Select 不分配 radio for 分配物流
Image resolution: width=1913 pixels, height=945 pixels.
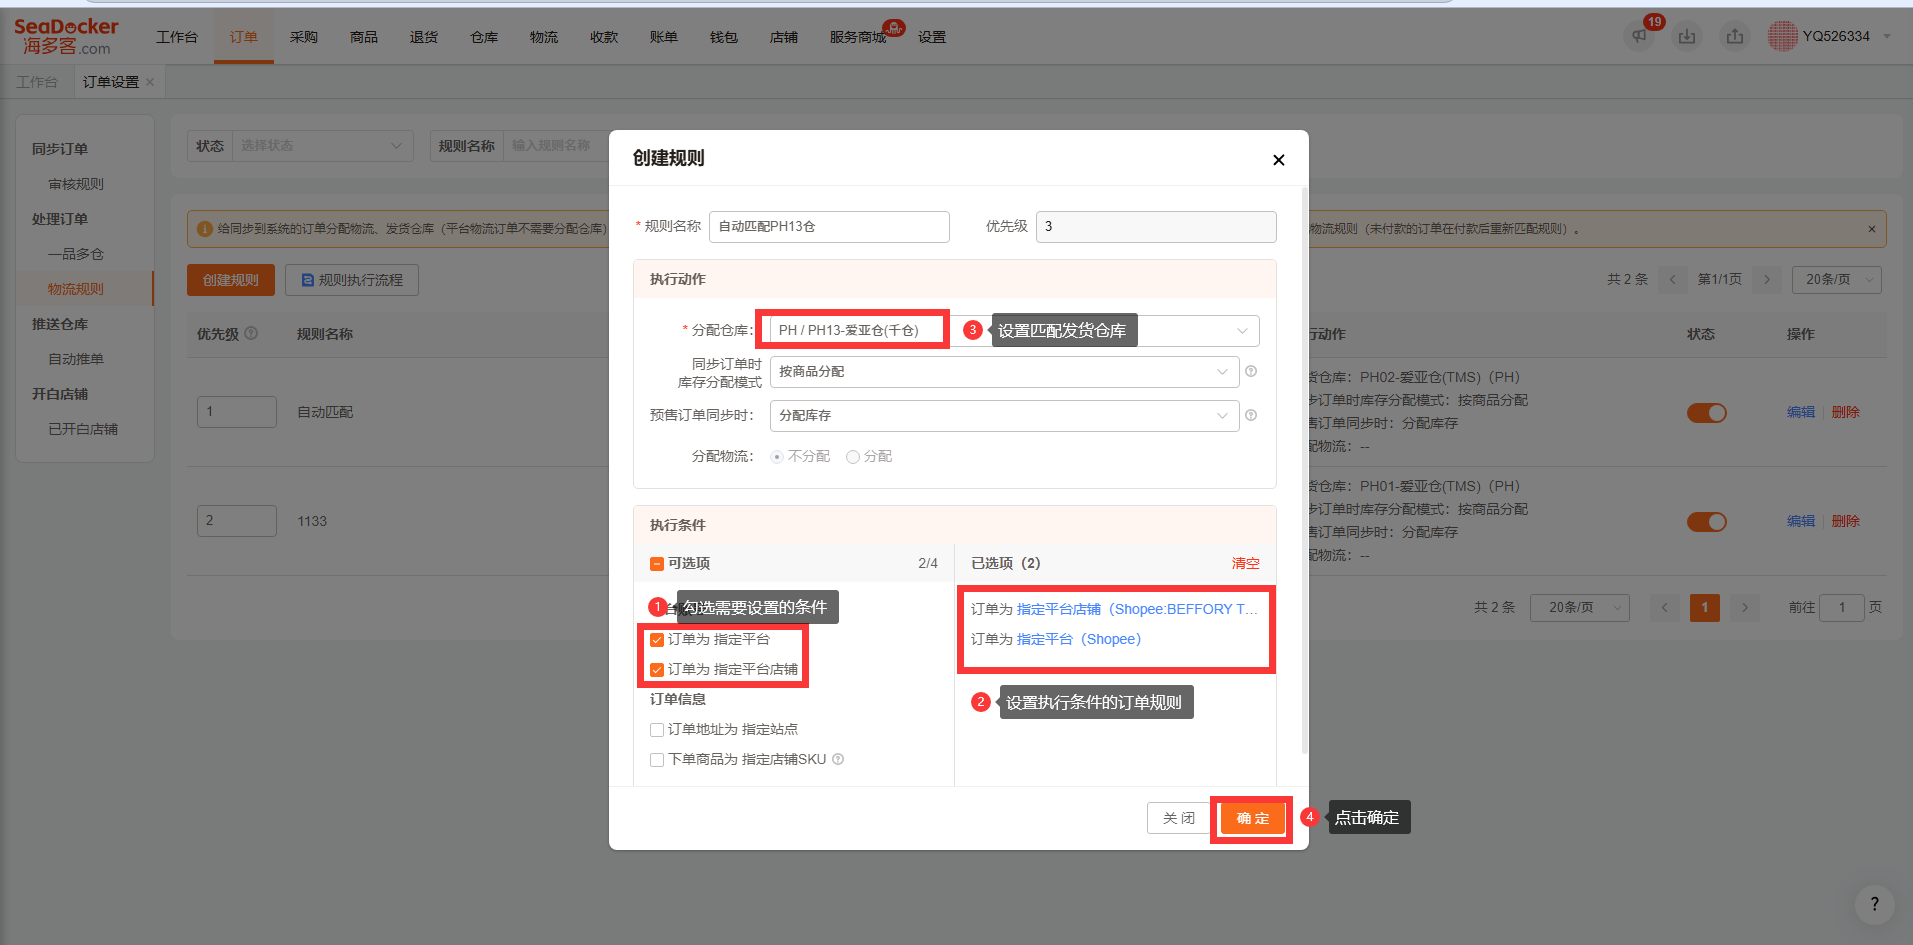tap(777, 457)
